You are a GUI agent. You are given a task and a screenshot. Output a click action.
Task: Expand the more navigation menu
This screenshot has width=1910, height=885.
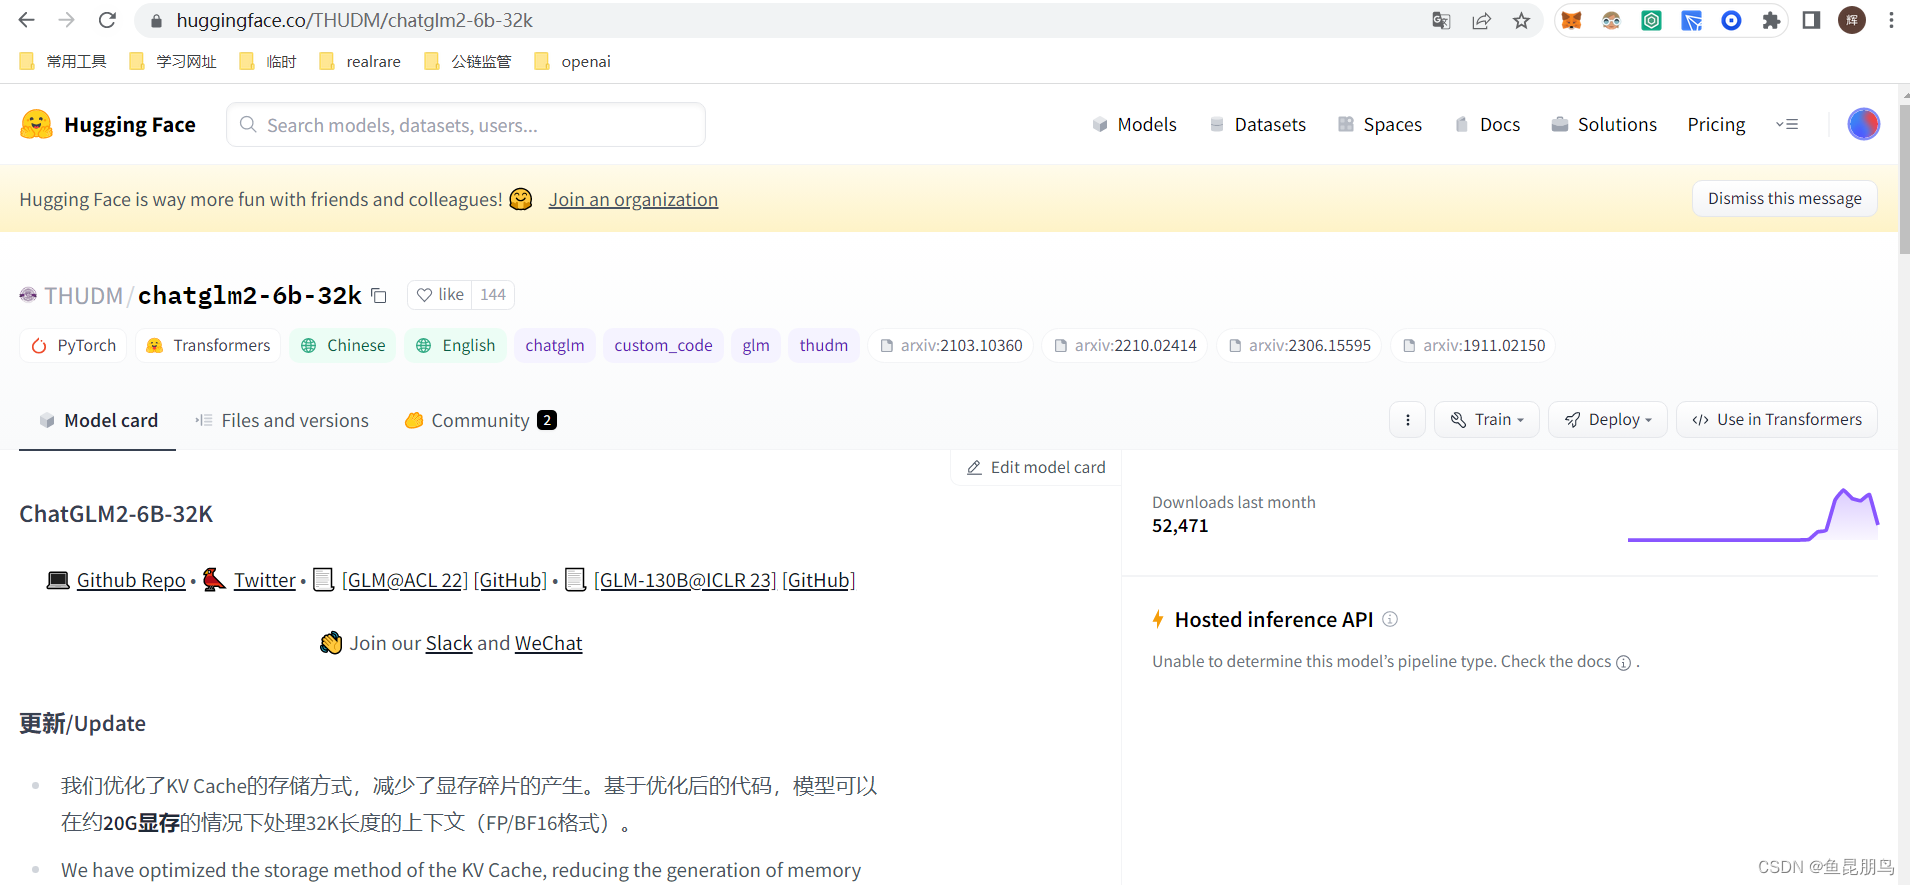(x=1787, y=124)
